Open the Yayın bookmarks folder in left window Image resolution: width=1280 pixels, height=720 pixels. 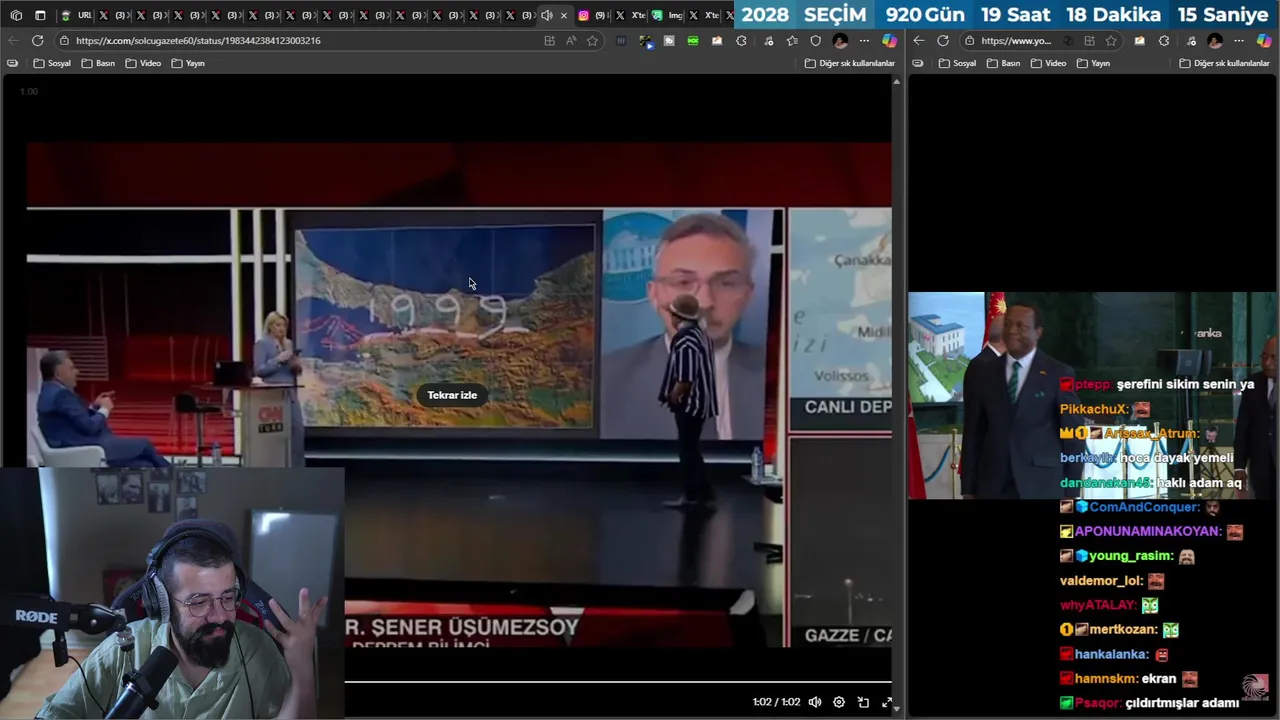[x=188, y=63]
